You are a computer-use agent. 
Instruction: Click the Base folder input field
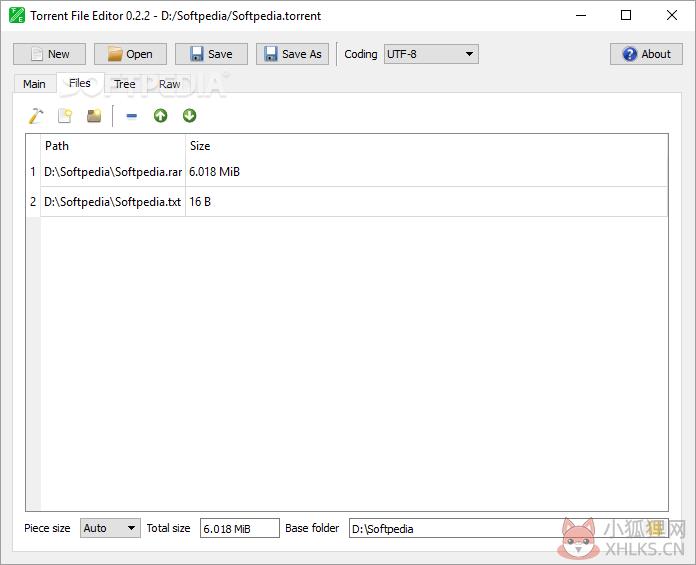tap(509, 528)
